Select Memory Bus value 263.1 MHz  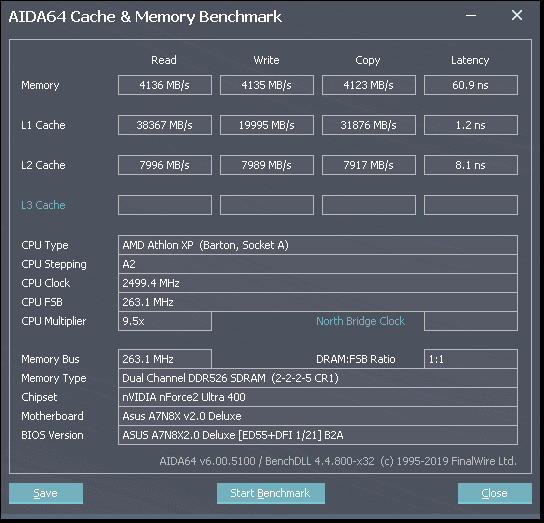pyautogui.click(x=165, y=359)
